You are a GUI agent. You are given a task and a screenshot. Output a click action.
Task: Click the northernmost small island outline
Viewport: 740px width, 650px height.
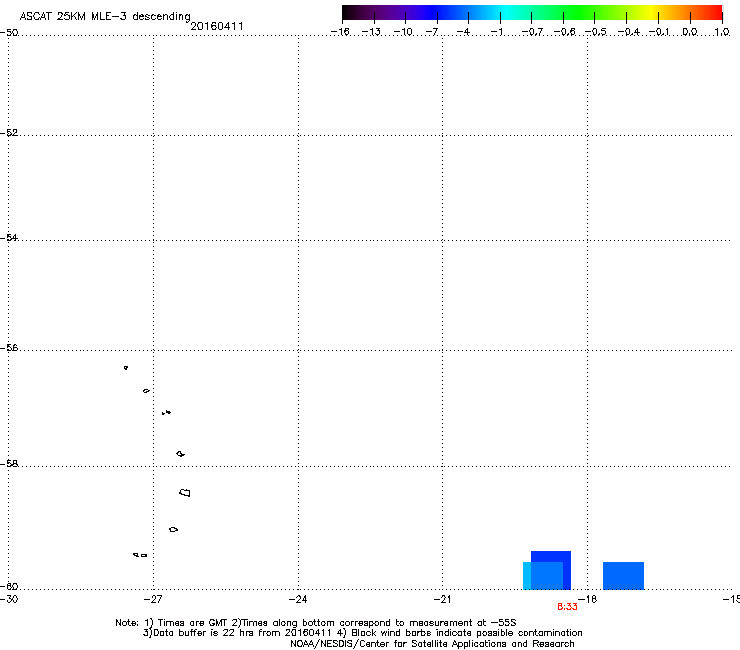tap(126, 368)
